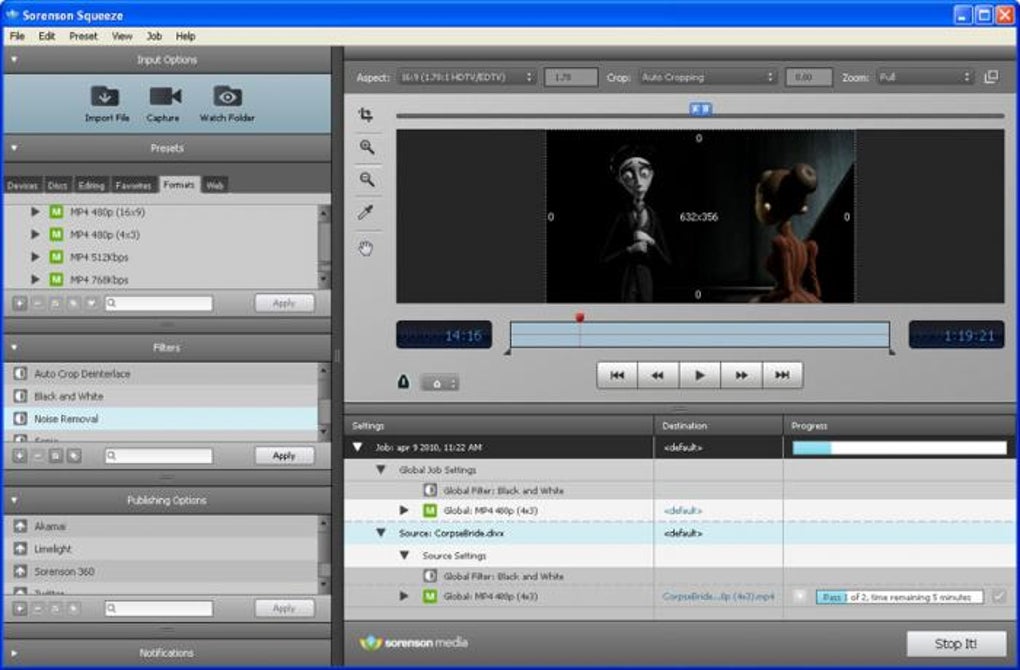Click the rewind button
The height and width of the screenshot is (670, 1020).
point(658,375)
